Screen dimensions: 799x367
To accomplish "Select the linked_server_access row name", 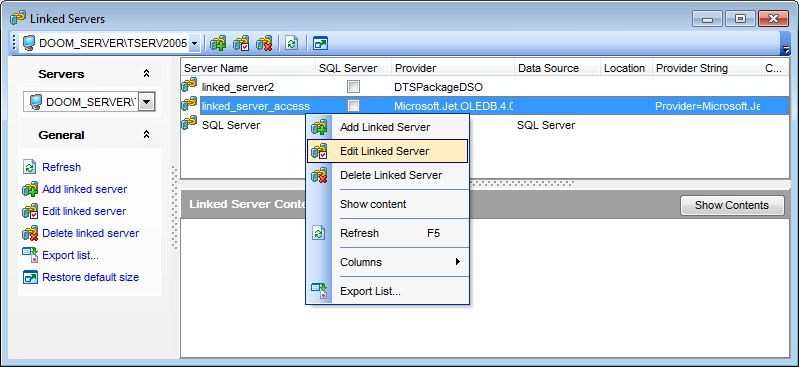I will click(x=256, y=106).
